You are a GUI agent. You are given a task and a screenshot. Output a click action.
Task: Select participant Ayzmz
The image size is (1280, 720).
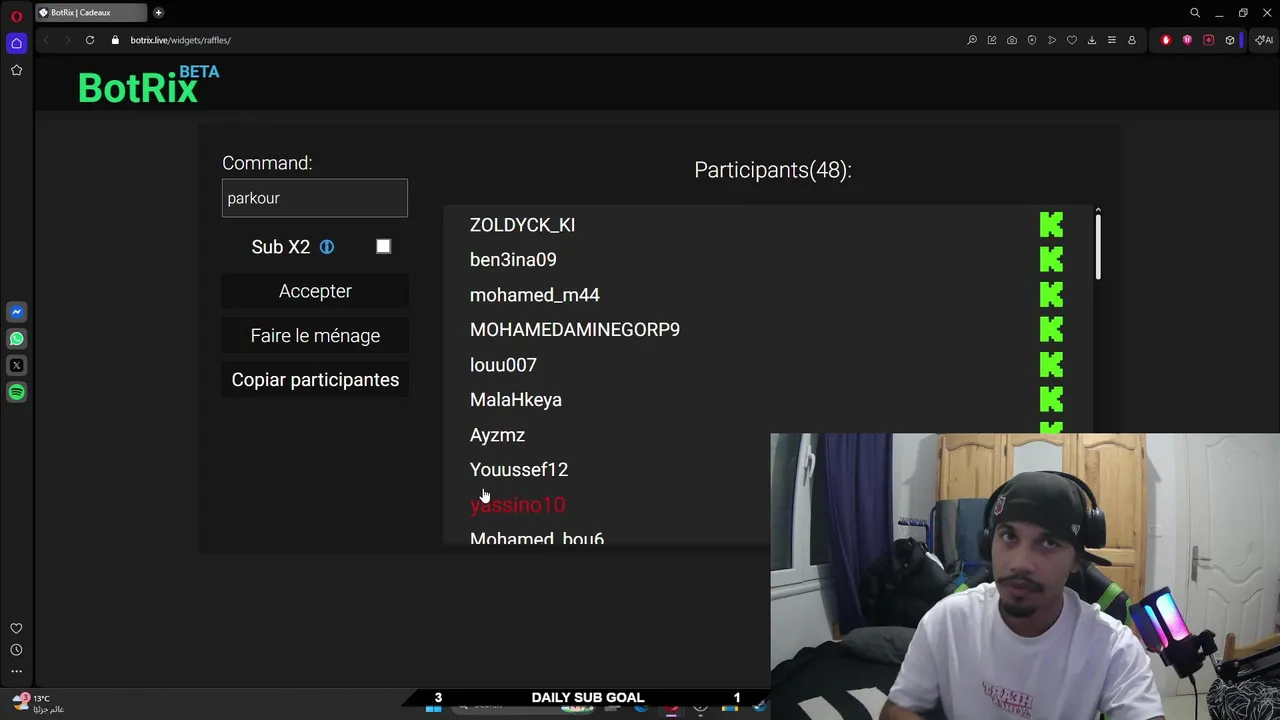[497, 435]
